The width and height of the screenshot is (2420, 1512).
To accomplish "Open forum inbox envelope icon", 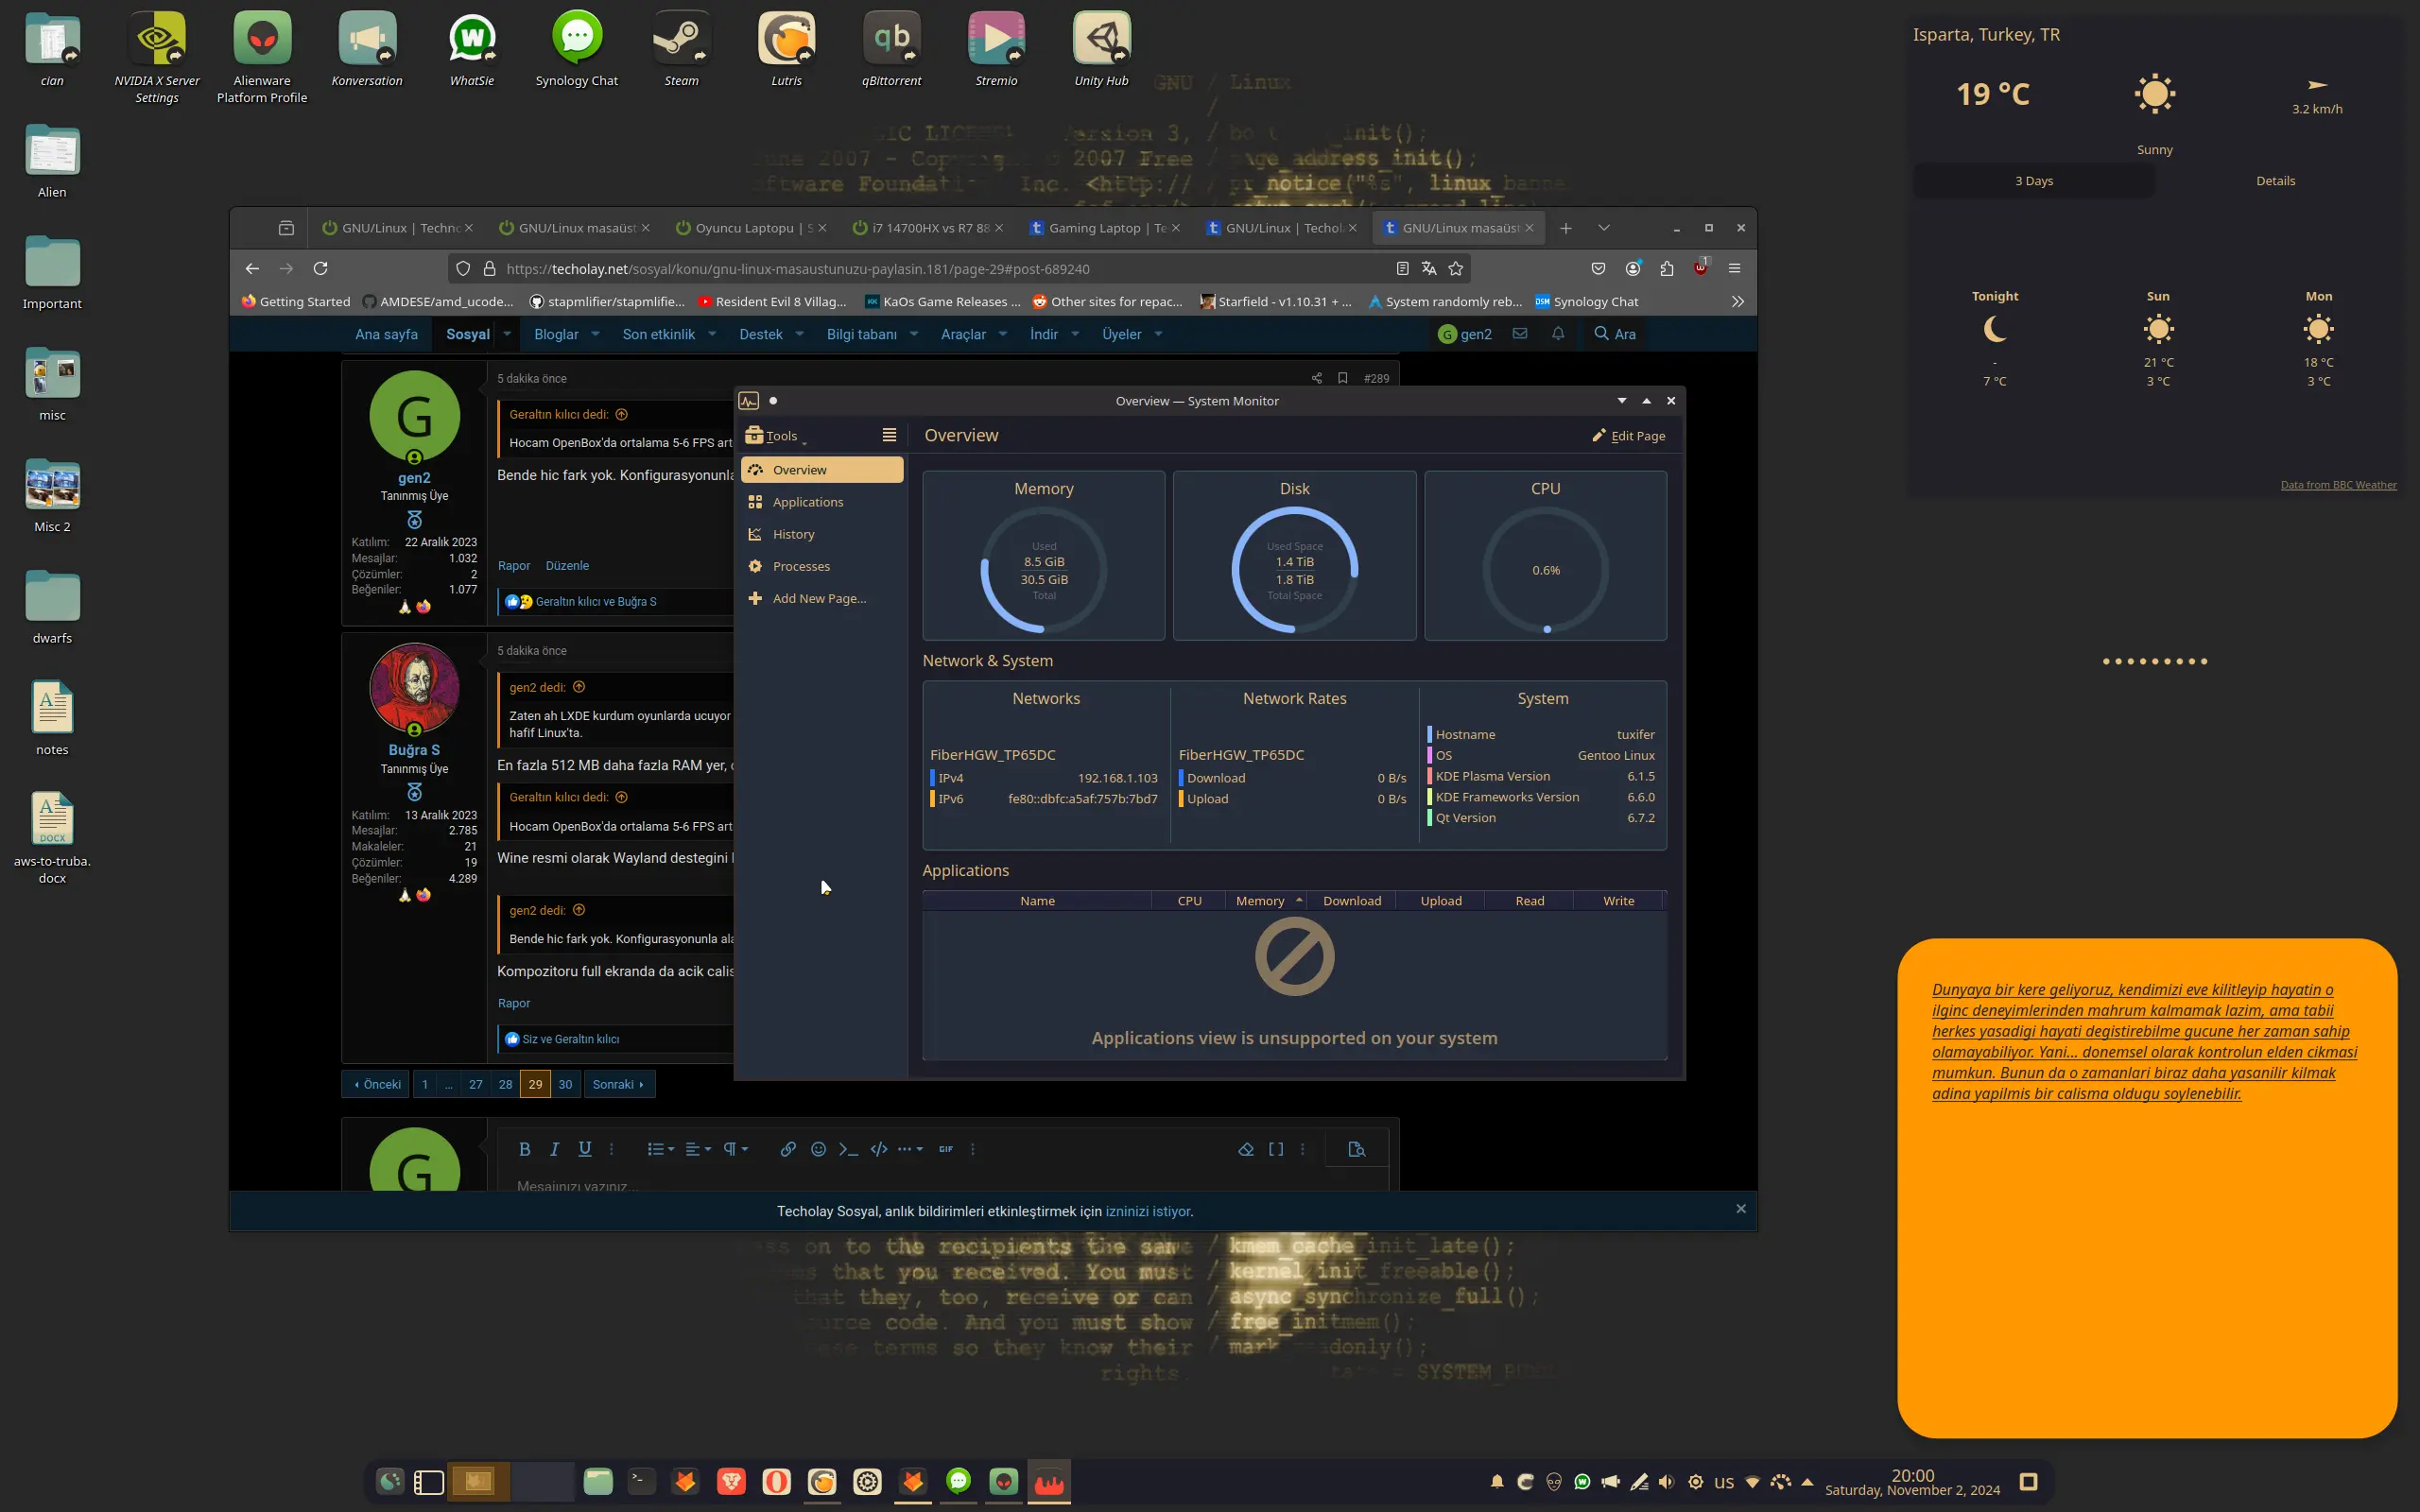I will pyautogui.click(x=1520, y=334).
